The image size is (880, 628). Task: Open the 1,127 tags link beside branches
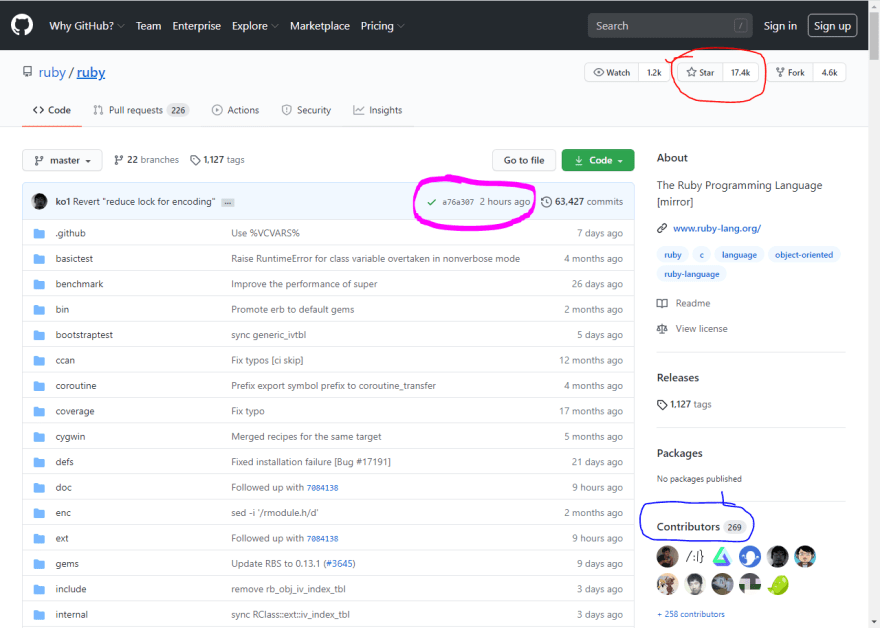[x=218, y=160]
